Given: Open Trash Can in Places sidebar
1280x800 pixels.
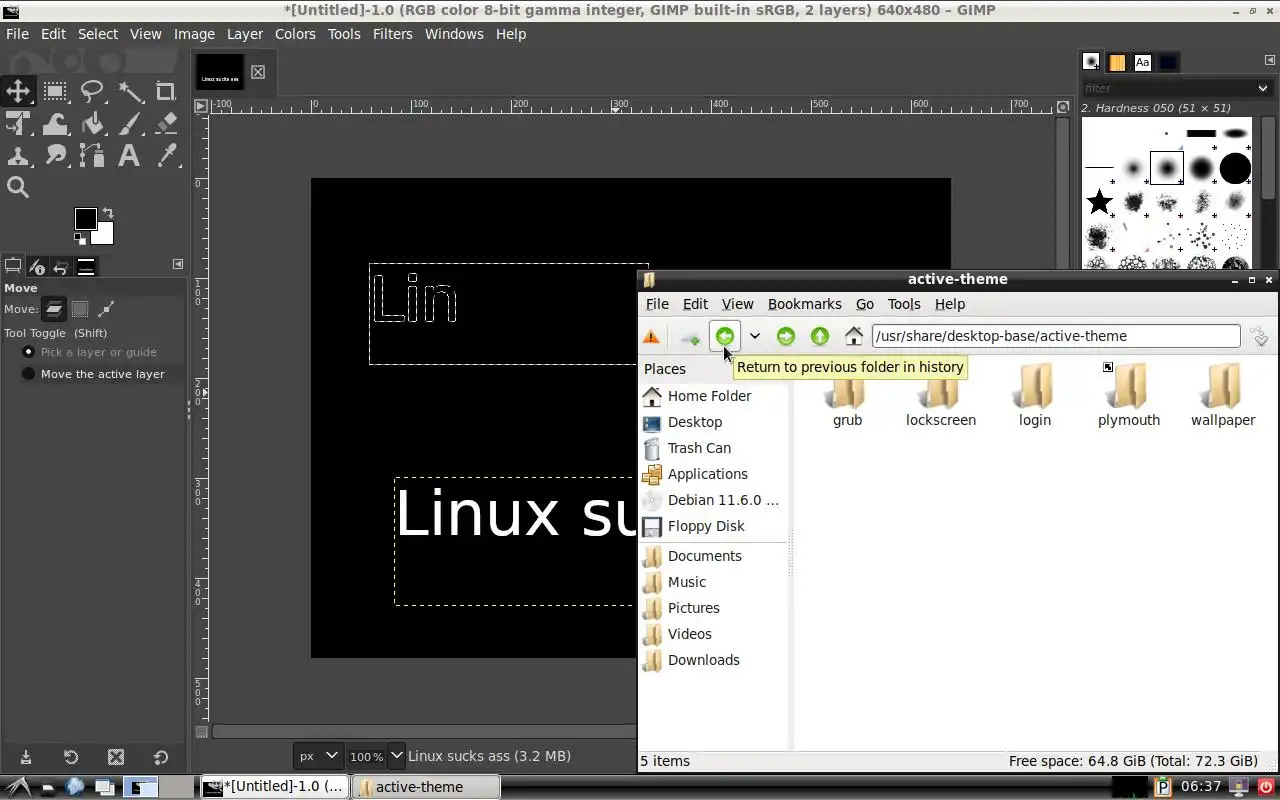Looking at the screenshot, I should pyautogui.click(x=699, y=448).
